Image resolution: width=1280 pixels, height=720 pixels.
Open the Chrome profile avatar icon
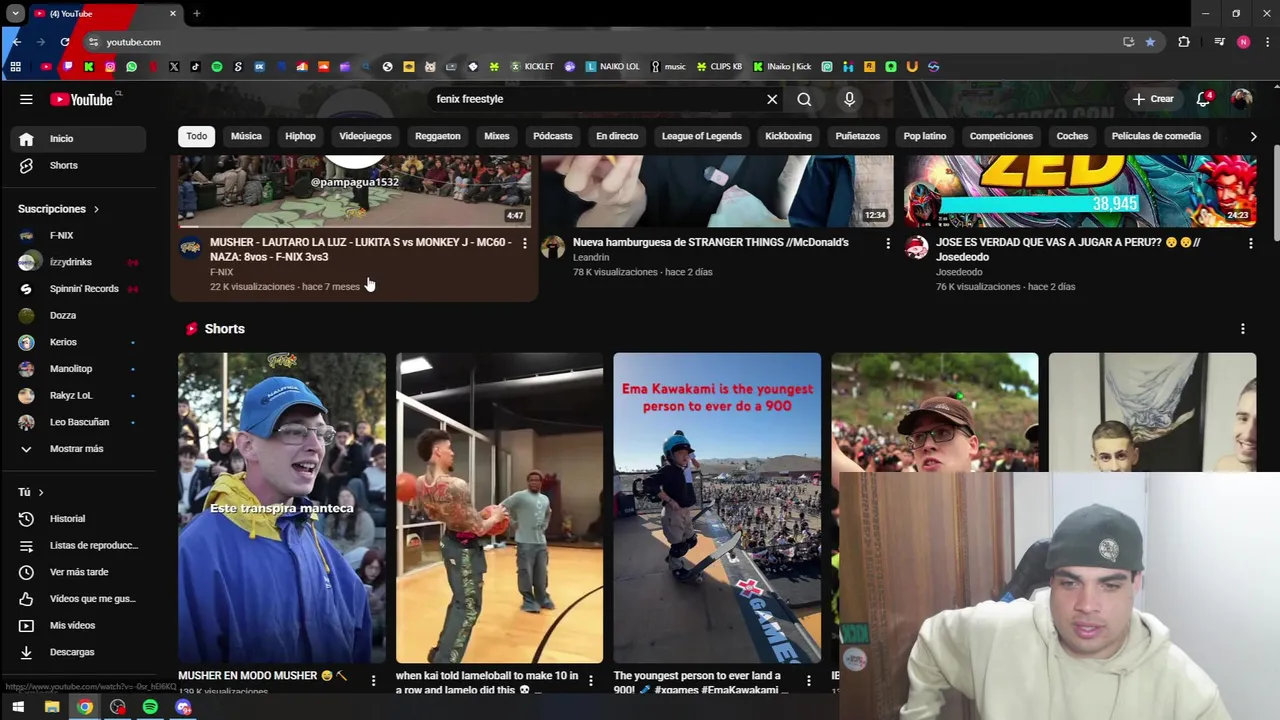coord(1243,42)
